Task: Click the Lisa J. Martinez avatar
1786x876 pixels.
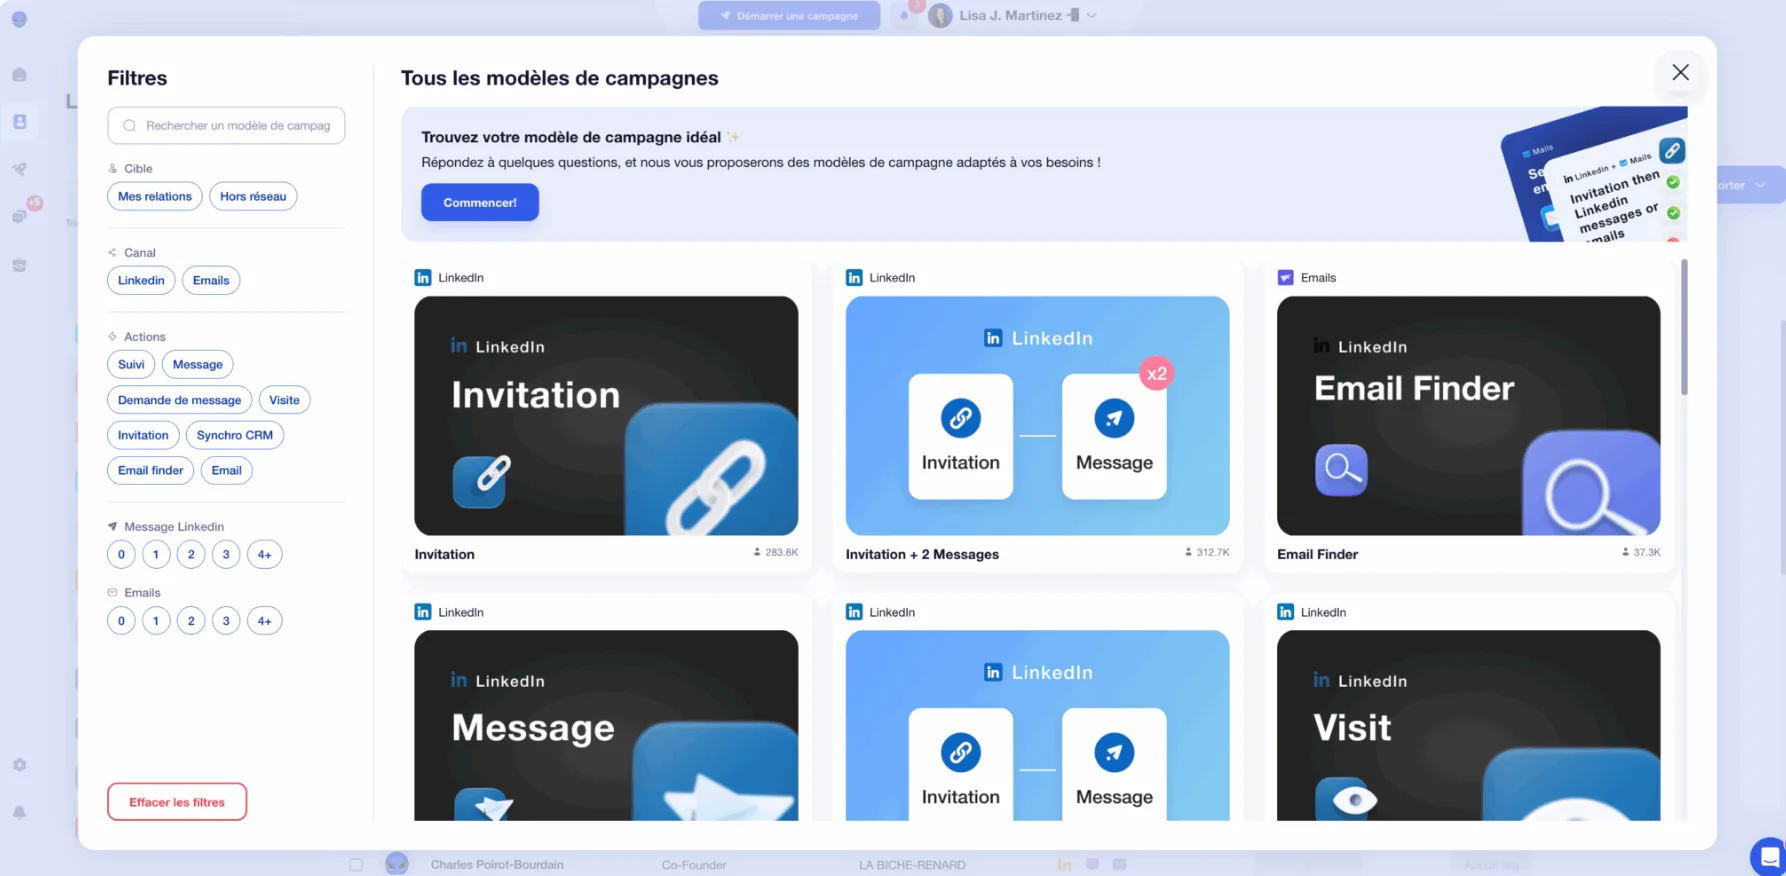Action: click(940, 15)
